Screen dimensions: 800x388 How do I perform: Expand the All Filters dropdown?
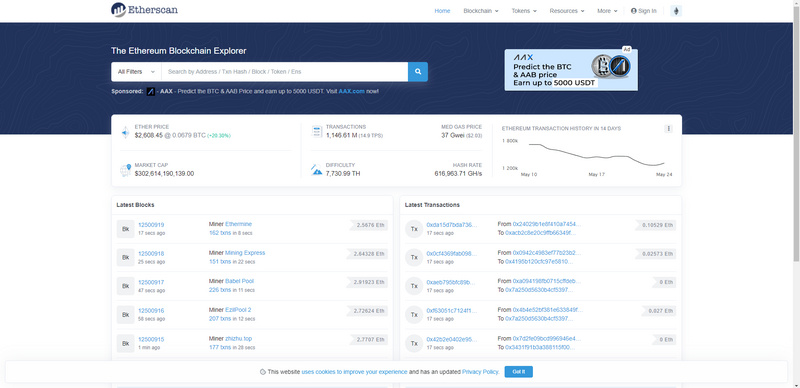point(136,72)
